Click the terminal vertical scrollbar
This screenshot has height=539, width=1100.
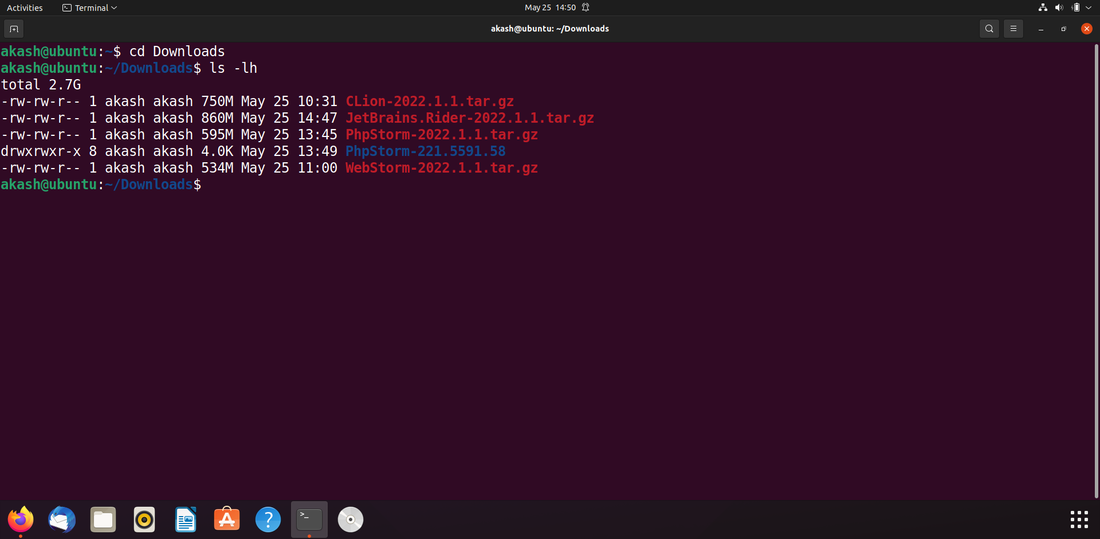[x=1096, y=270]
